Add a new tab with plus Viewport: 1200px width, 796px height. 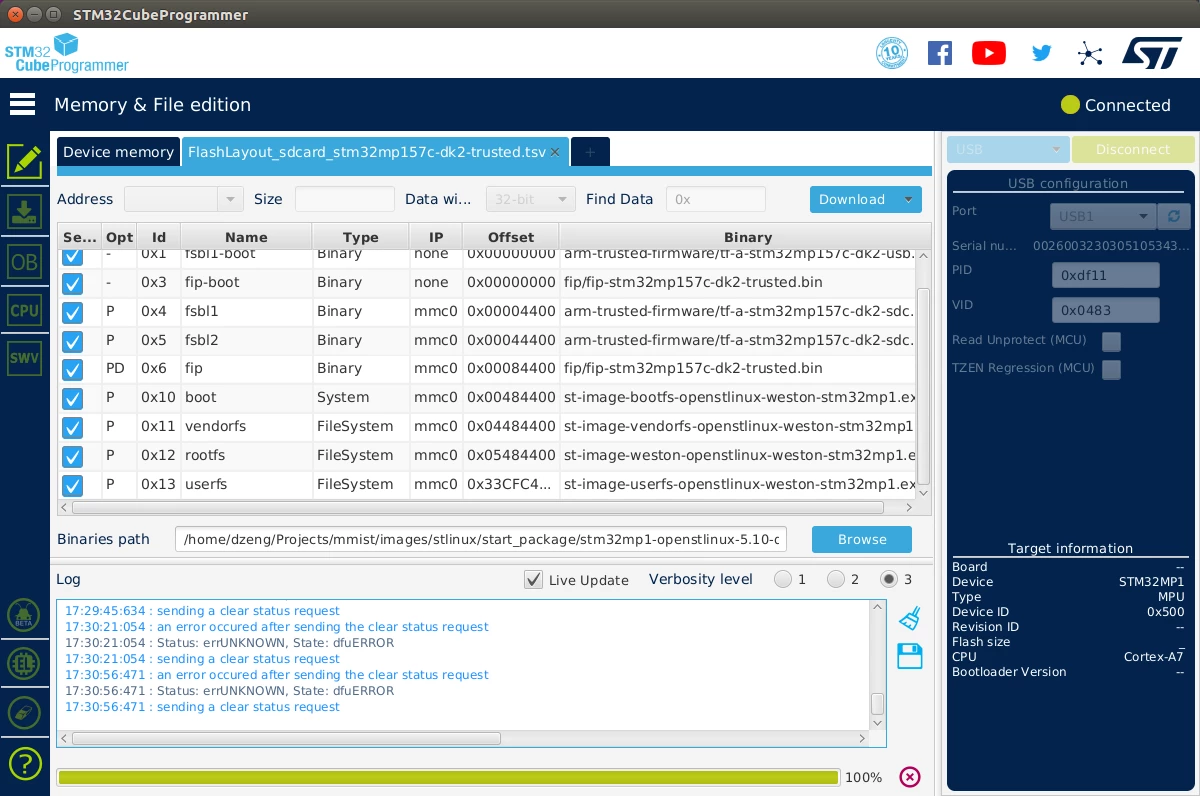(x=590, y=152)
